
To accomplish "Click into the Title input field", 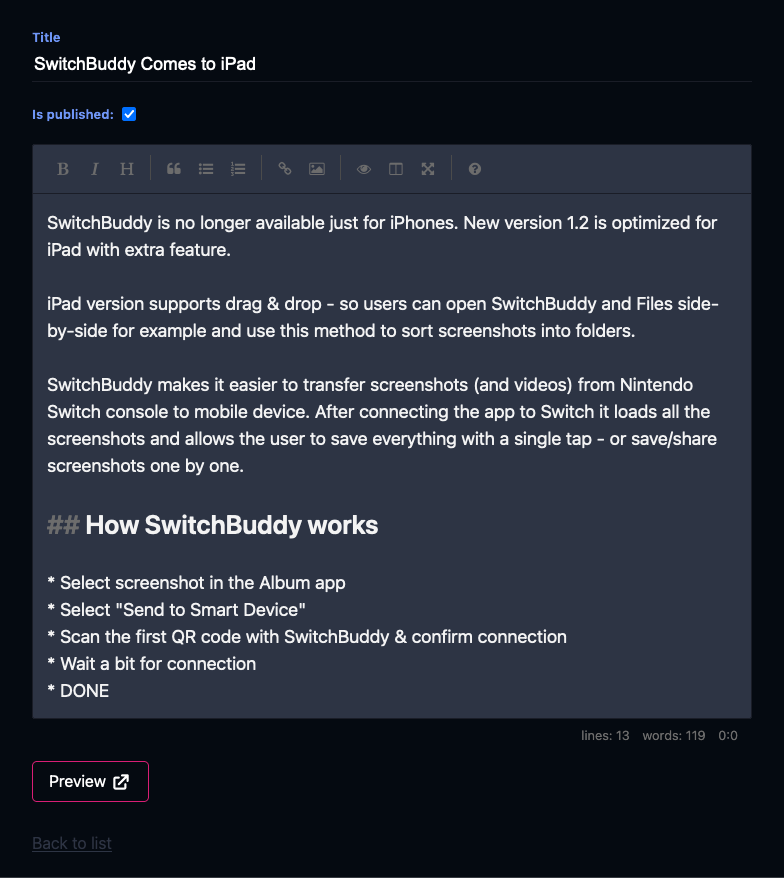I will (391, 64).
